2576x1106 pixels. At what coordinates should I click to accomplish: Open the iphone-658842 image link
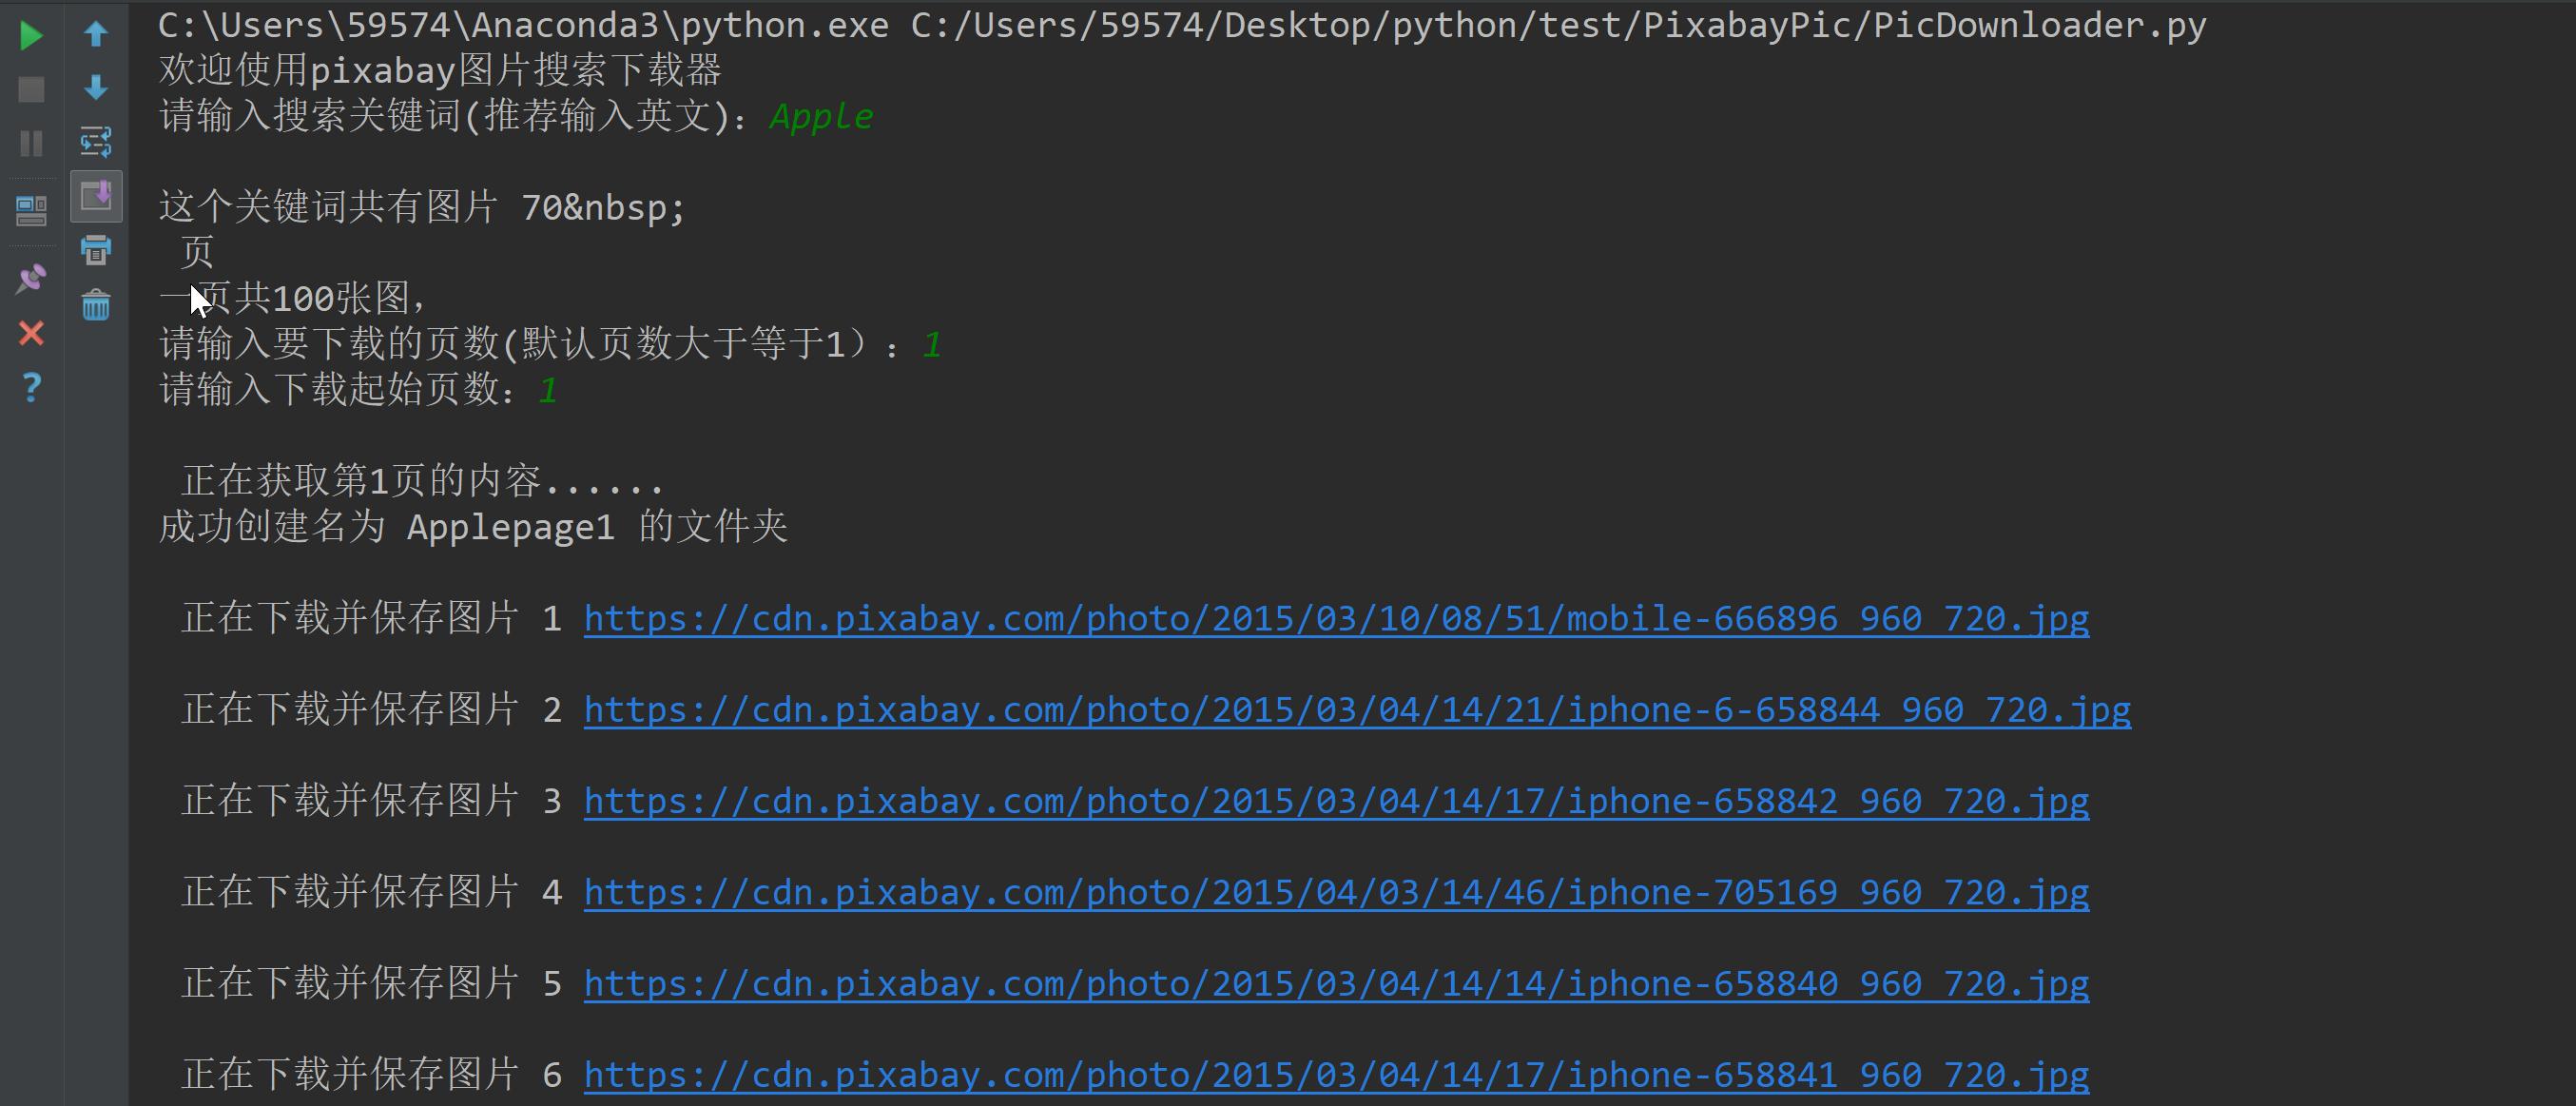1336,801
